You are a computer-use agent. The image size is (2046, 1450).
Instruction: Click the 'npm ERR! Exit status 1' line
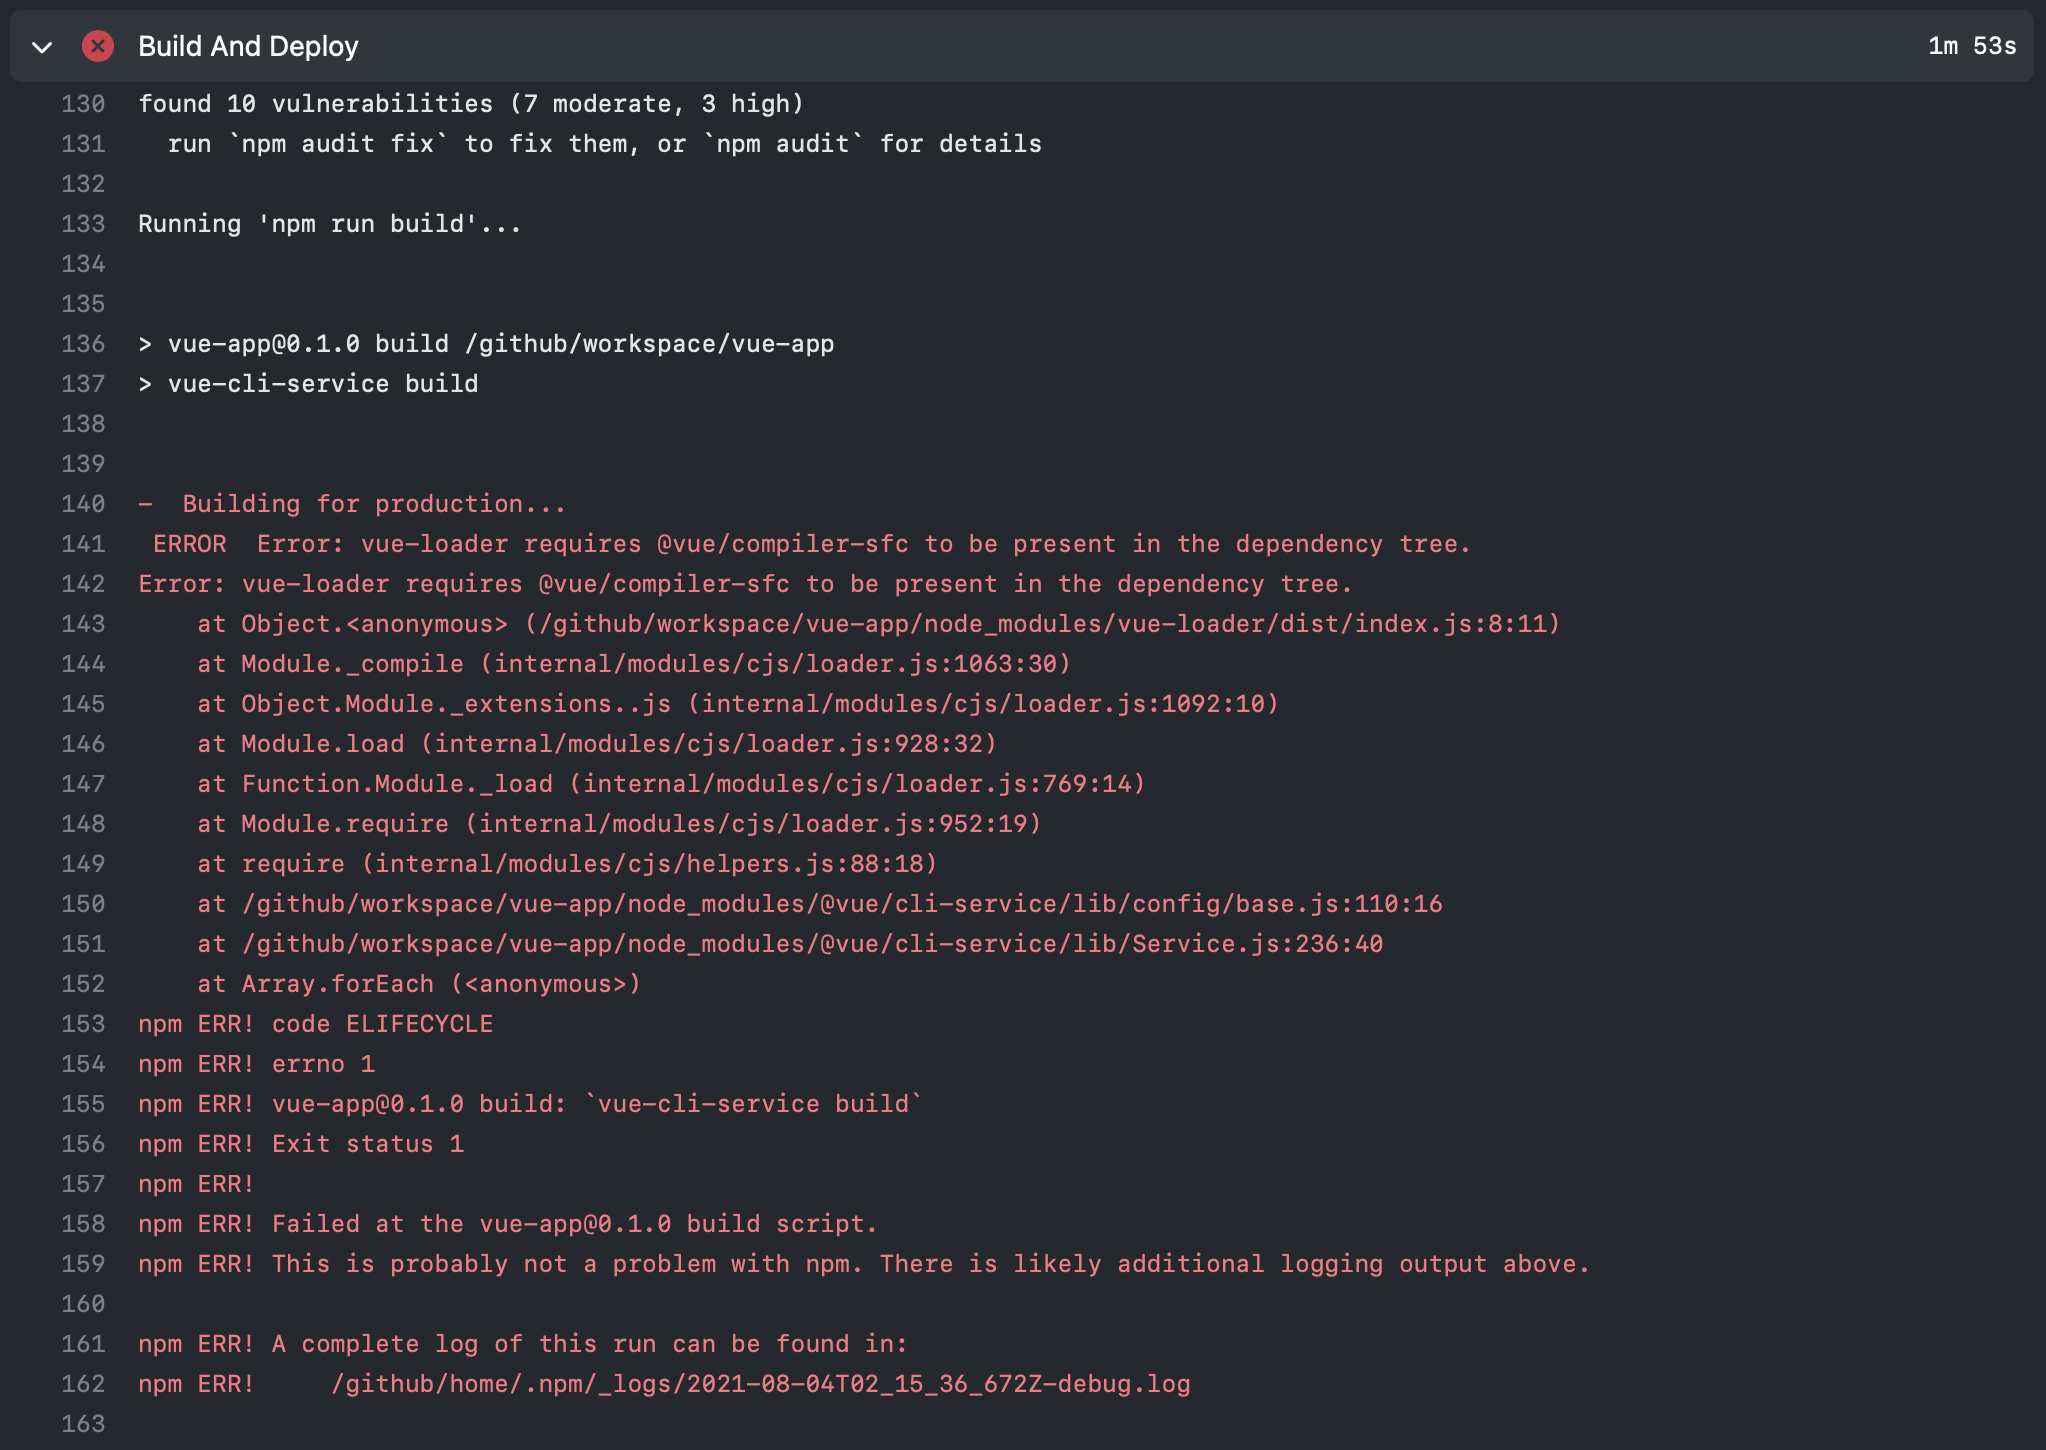coord(301,1144)
